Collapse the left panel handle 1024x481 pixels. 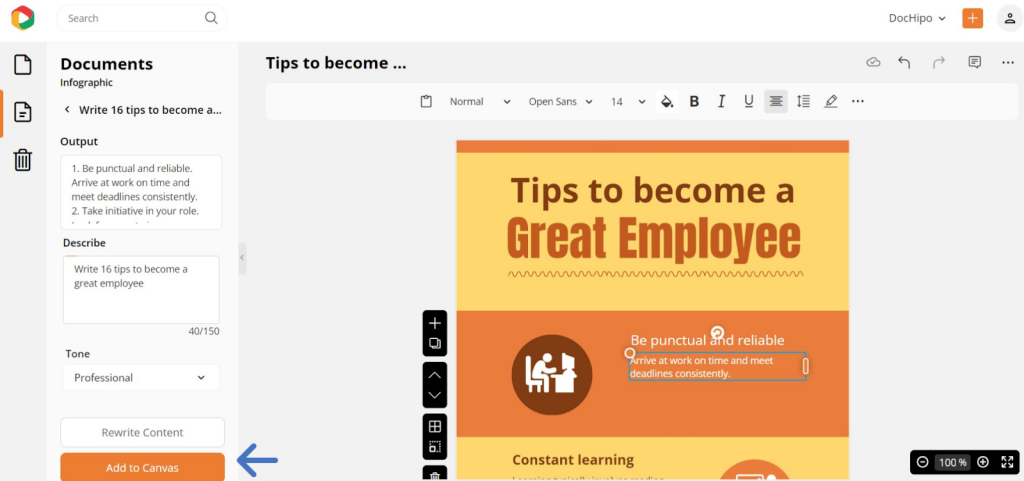pyautogui.click(x=242, y=258)
